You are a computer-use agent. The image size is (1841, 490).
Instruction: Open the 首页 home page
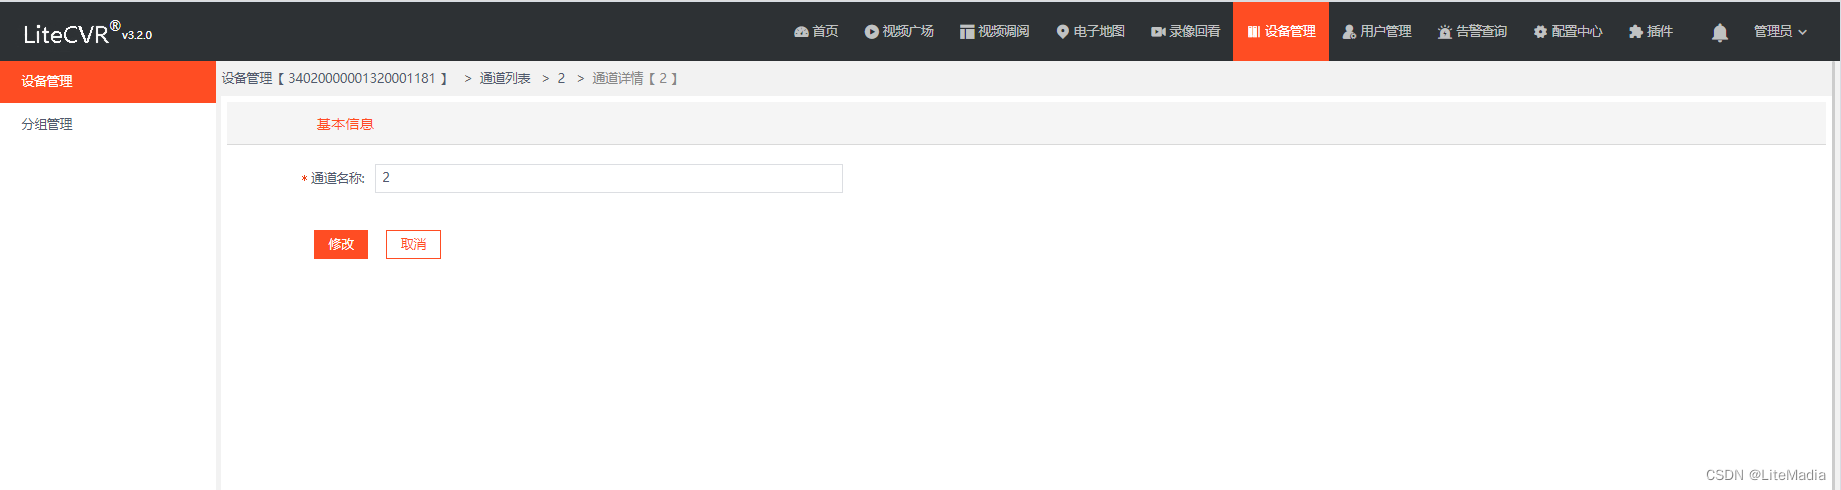pos(816,32)
